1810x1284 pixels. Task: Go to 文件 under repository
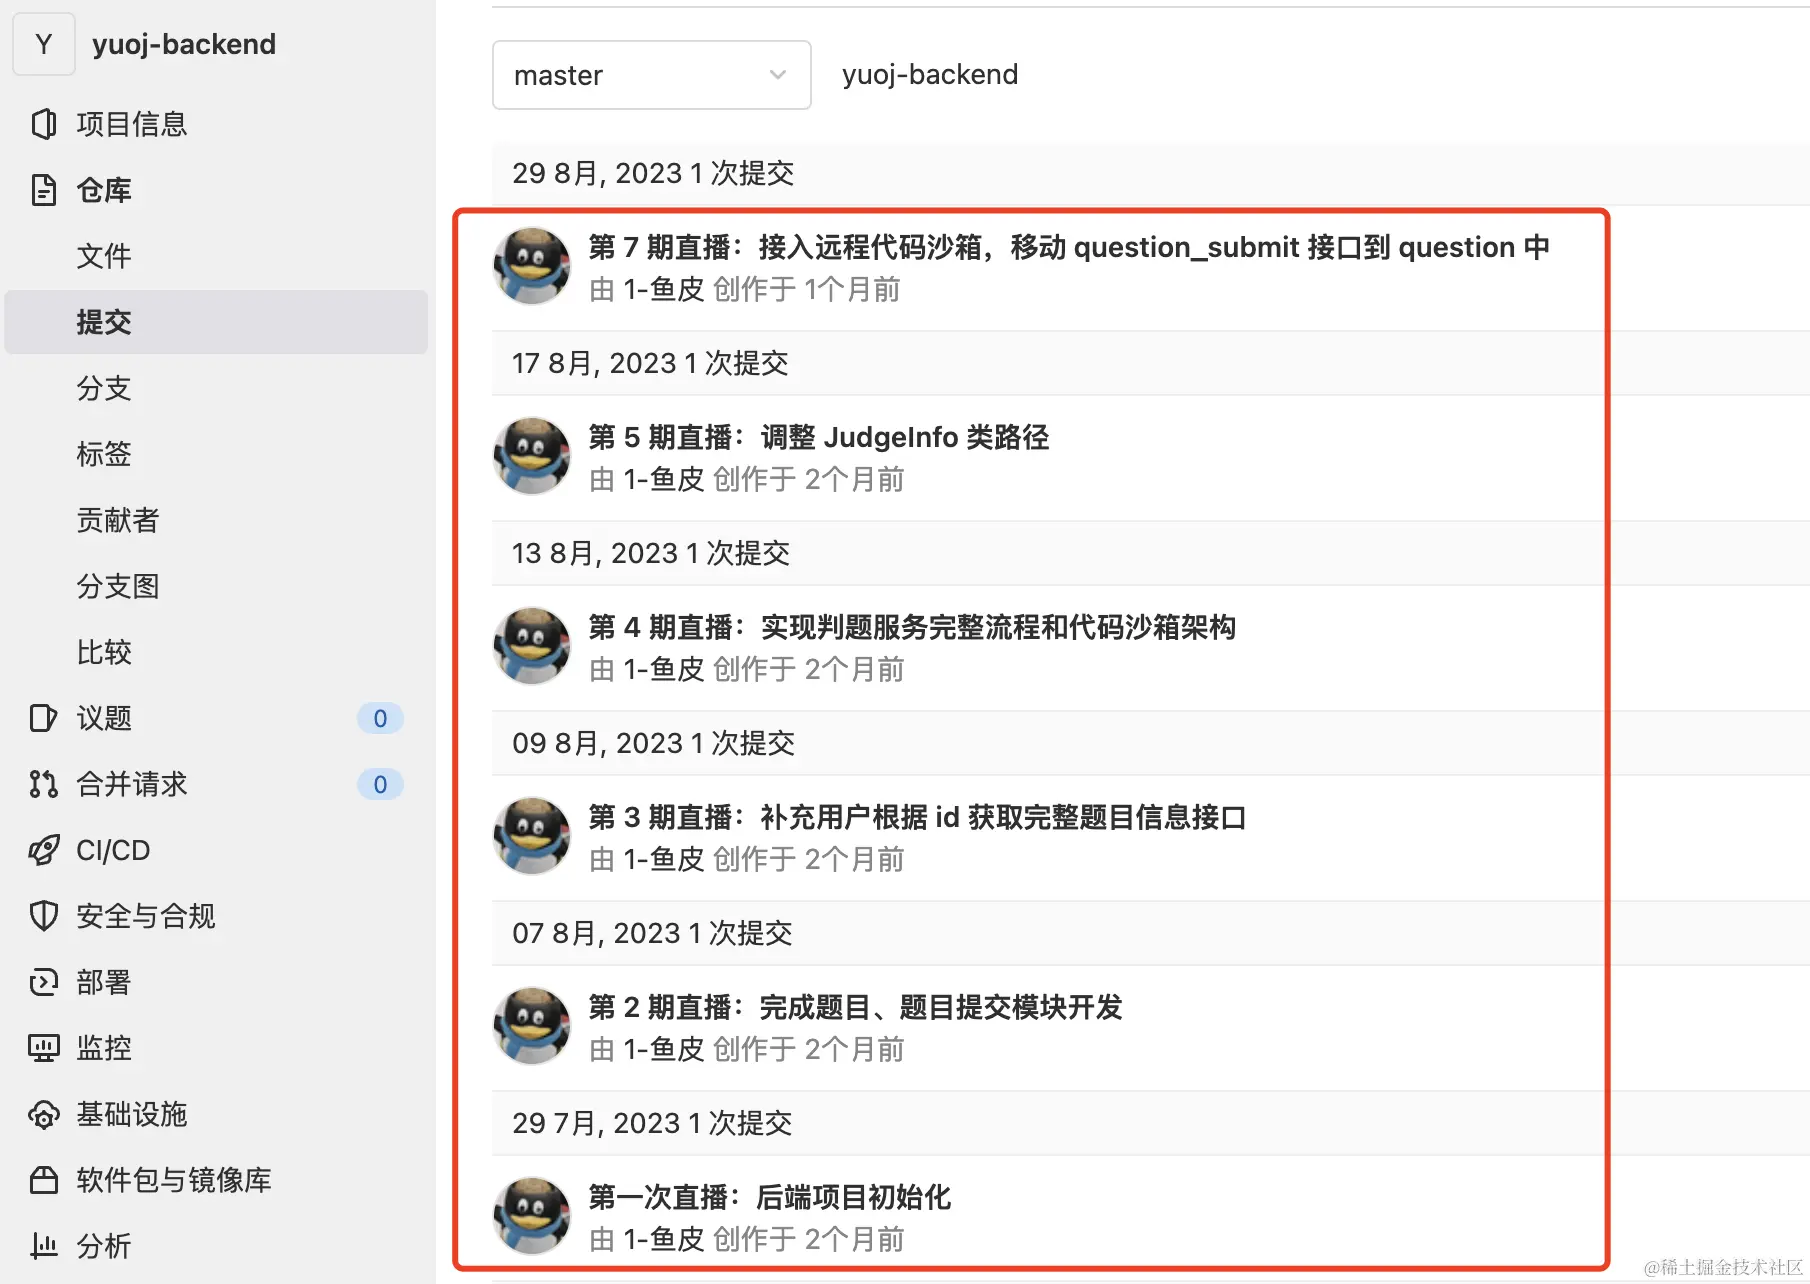point(104,256)
